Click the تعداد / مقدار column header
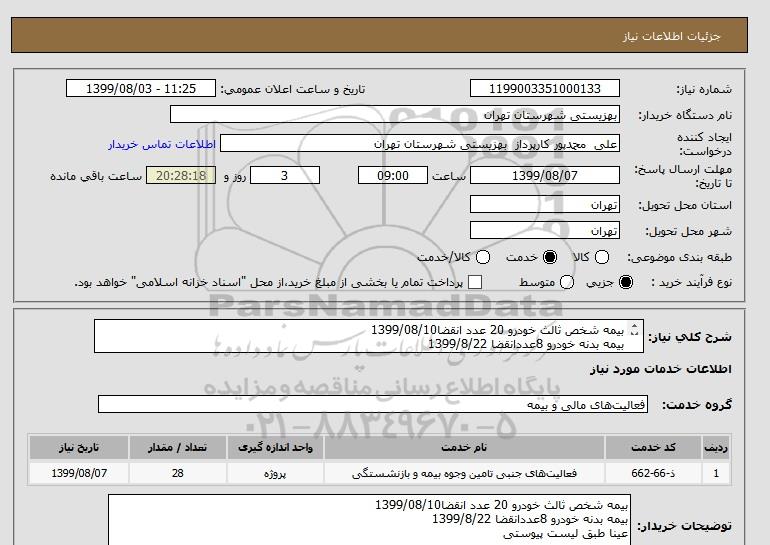 tap(177, 447)
